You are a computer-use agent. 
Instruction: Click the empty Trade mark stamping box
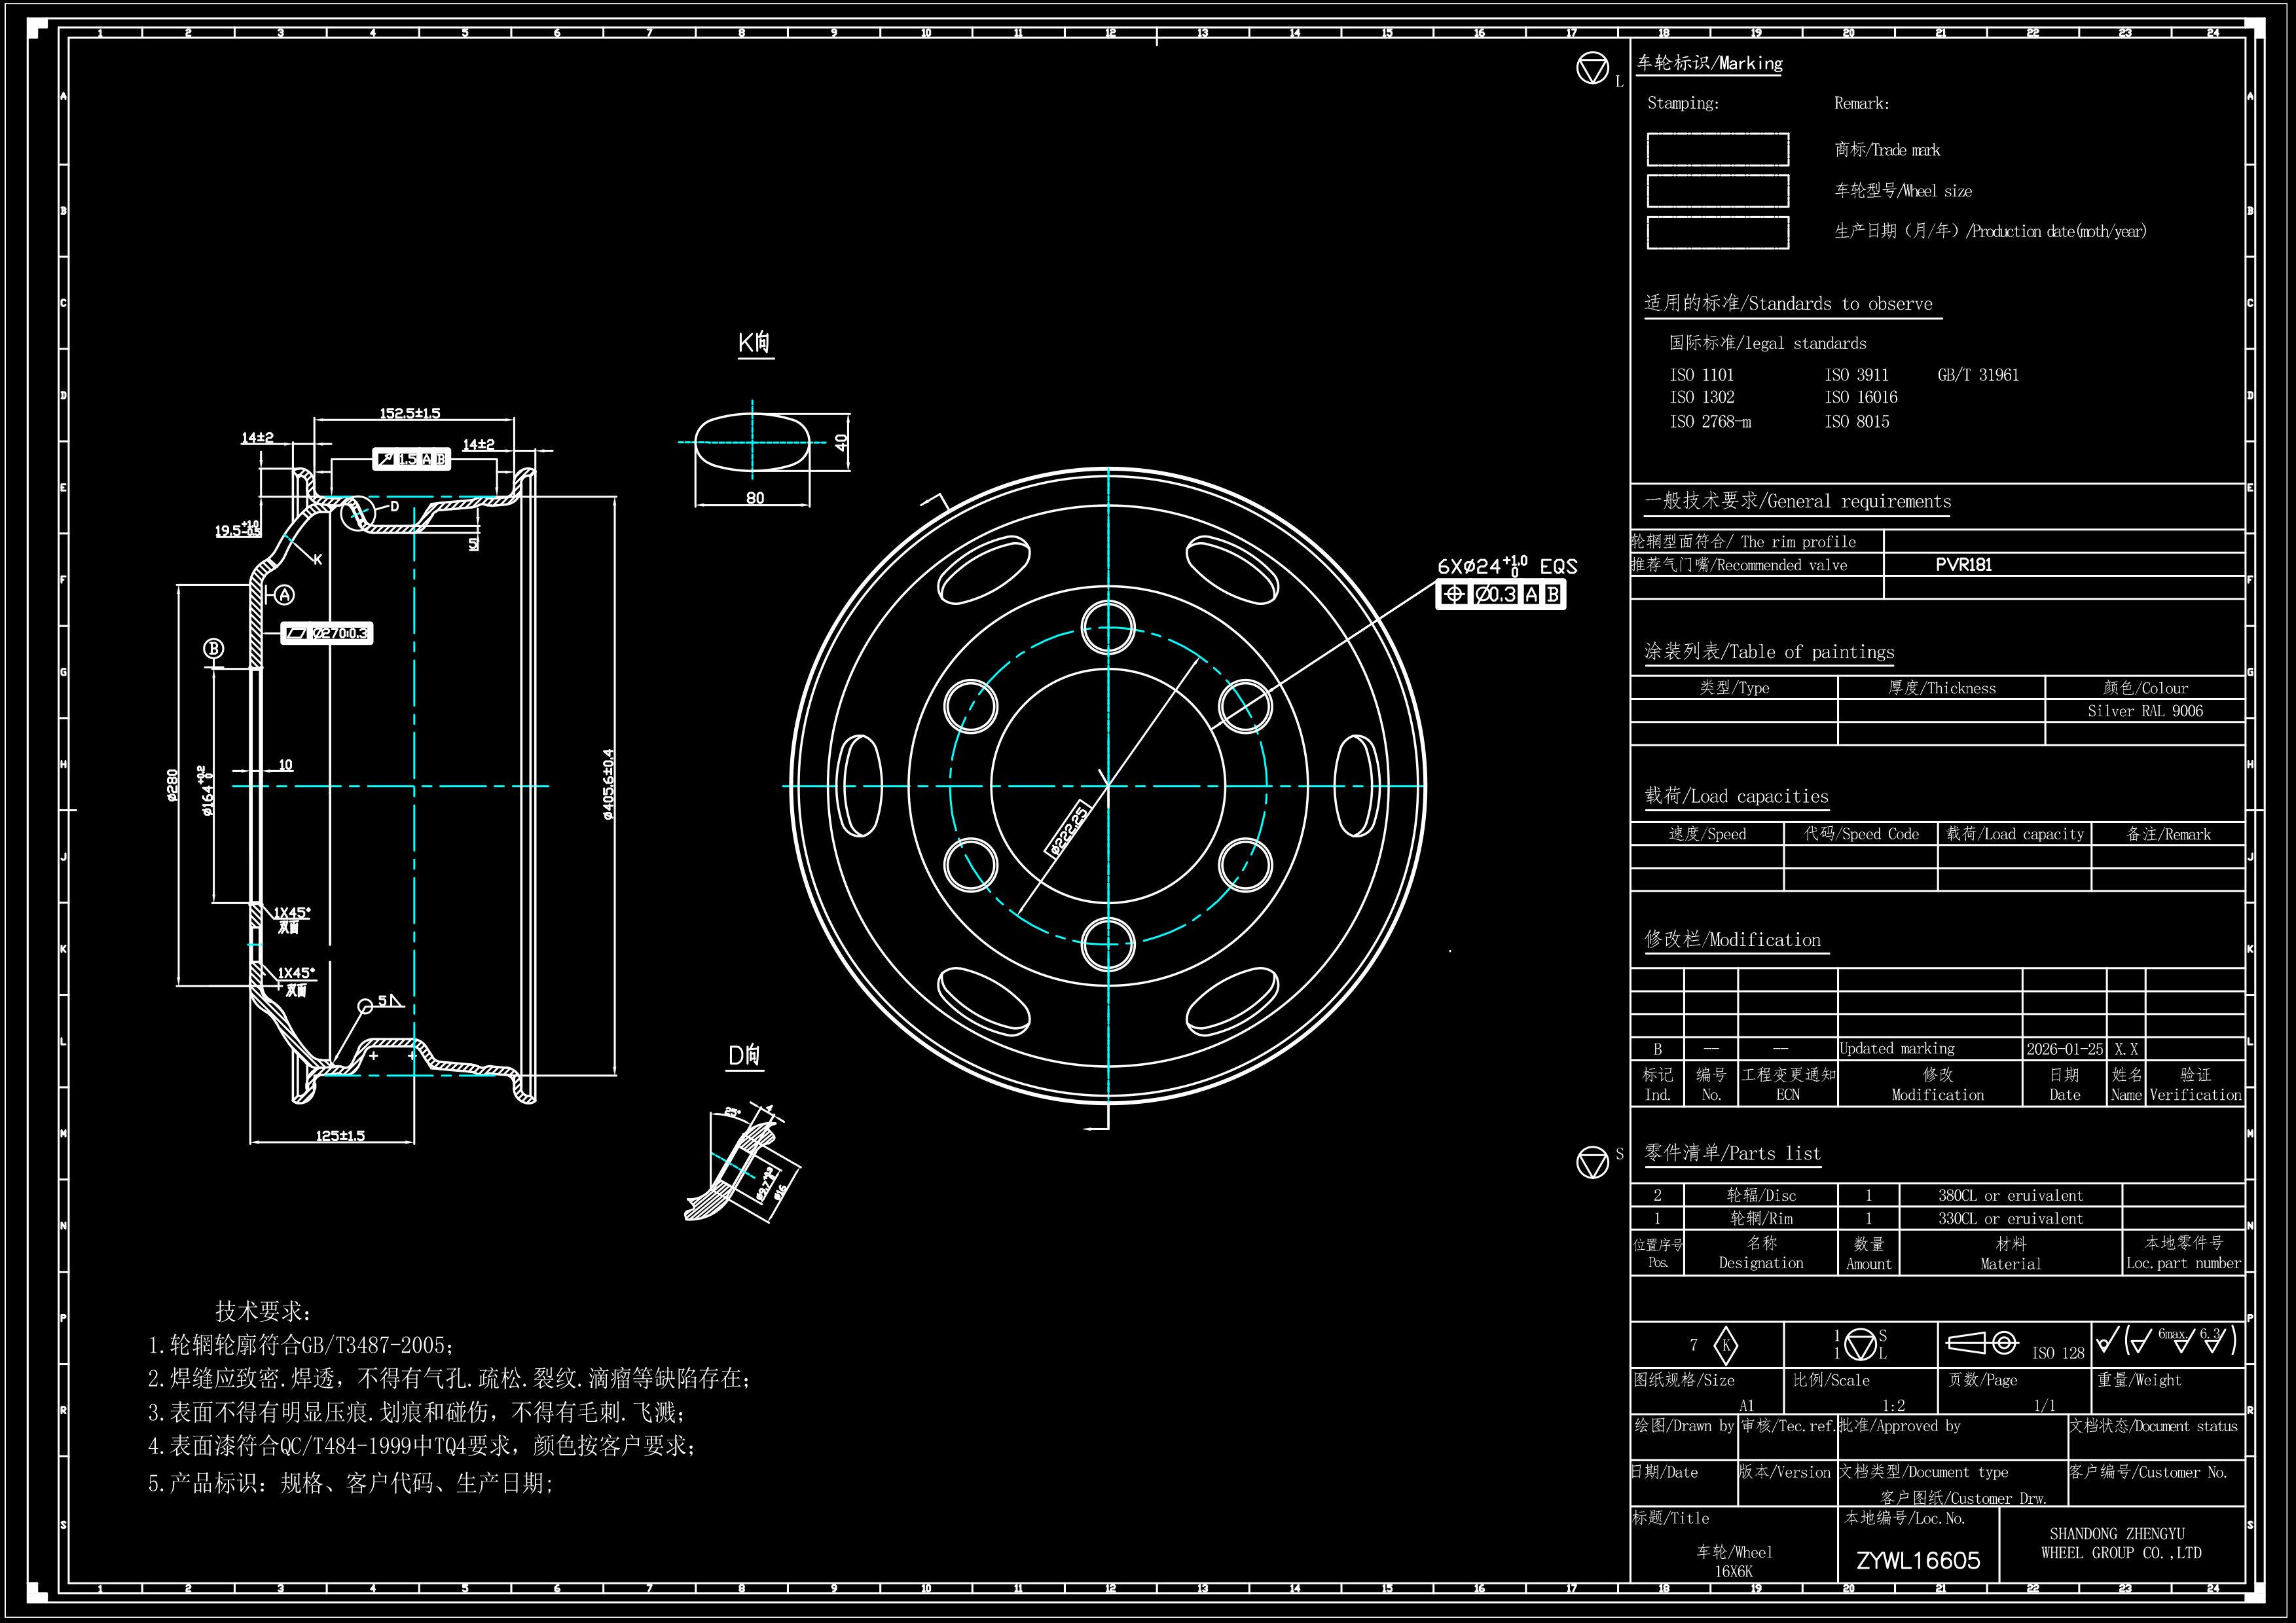(x=1717, y=150)
